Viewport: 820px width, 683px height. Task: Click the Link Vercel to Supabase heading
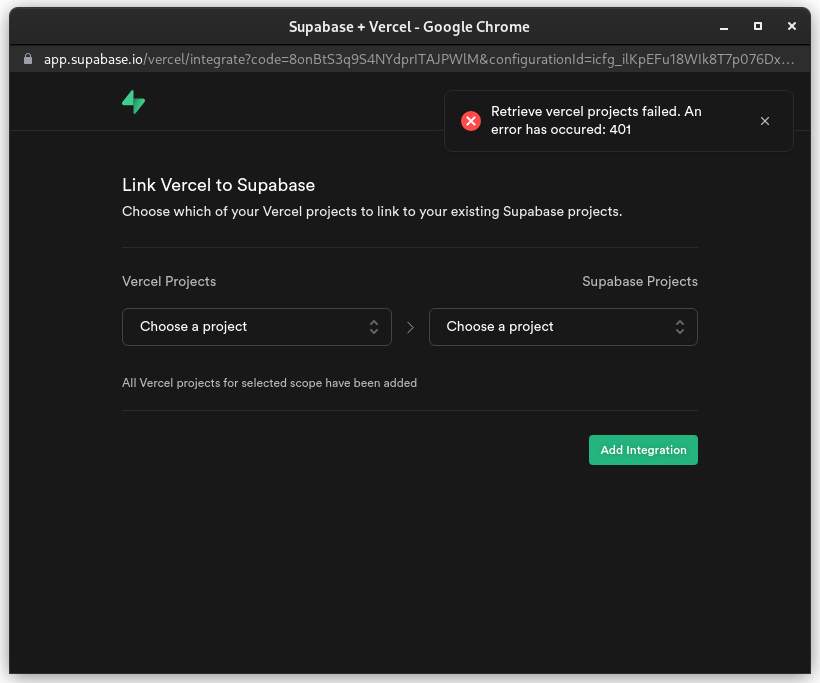tap(218, 186)
